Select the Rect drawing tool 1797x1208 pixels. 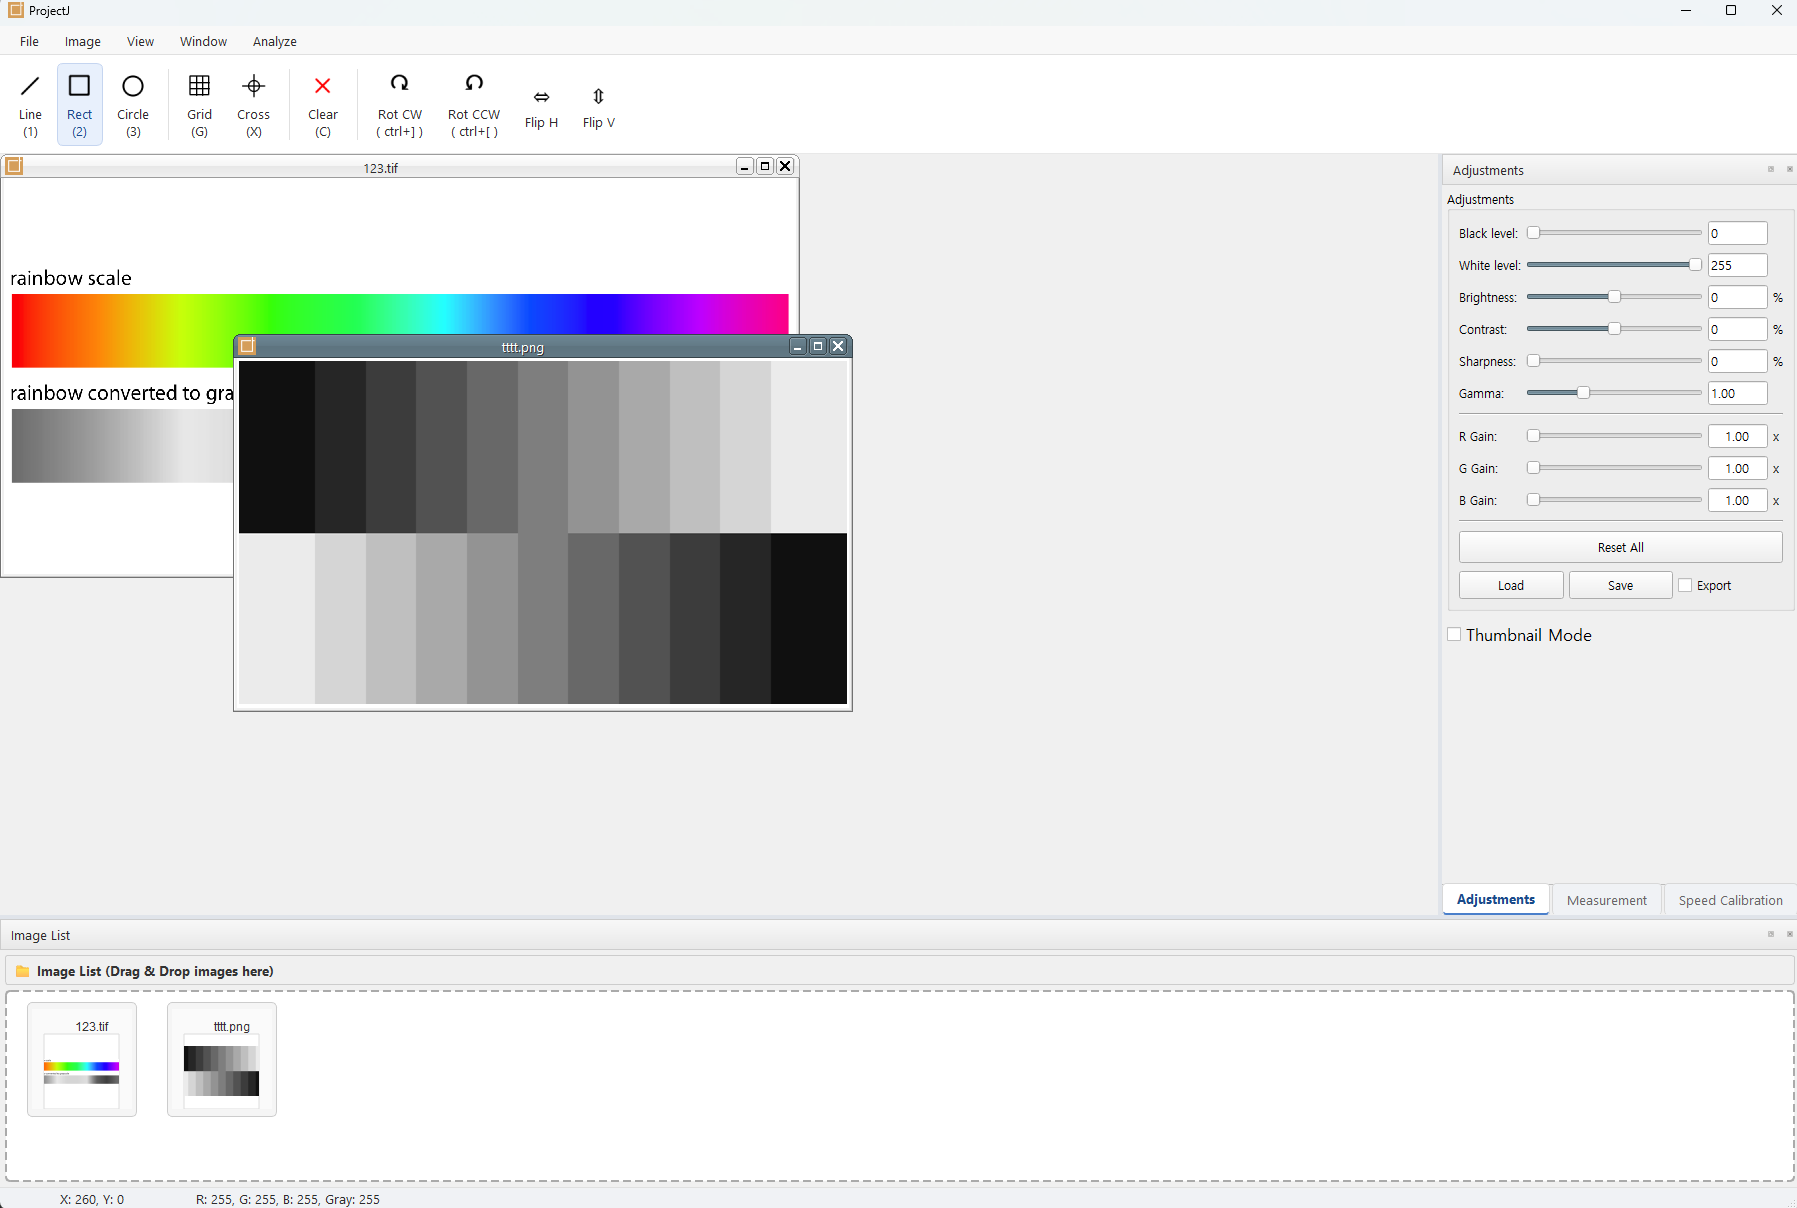80,104
